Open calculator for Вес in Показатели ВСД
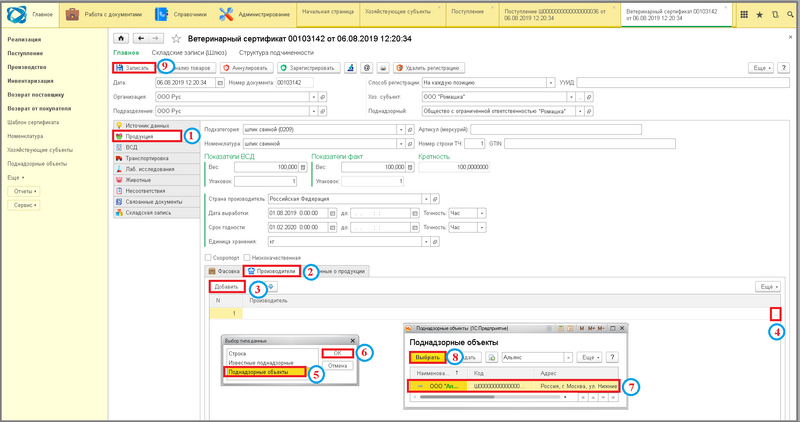Screen dimensions: 800x422 pyautogui.click(x=303, y=167)
